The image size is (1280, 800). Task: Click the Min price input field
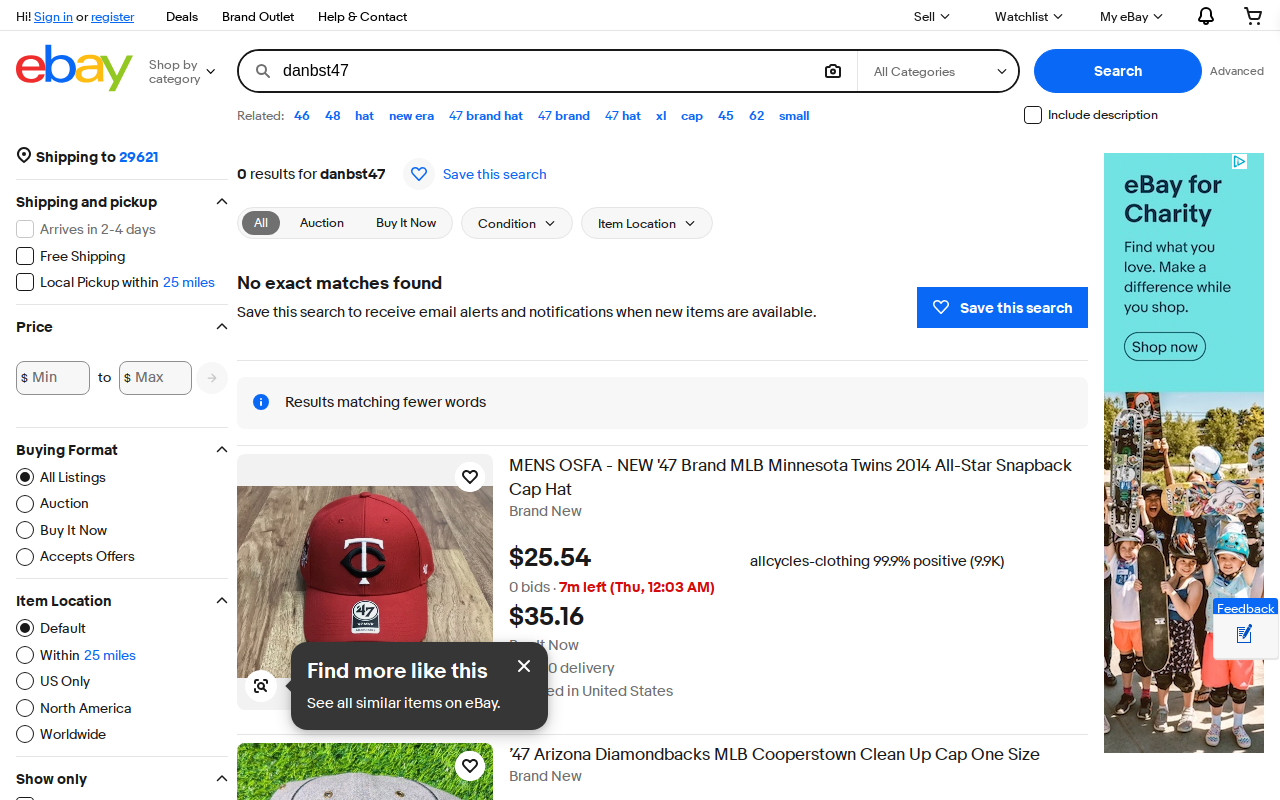click(53, 378)
